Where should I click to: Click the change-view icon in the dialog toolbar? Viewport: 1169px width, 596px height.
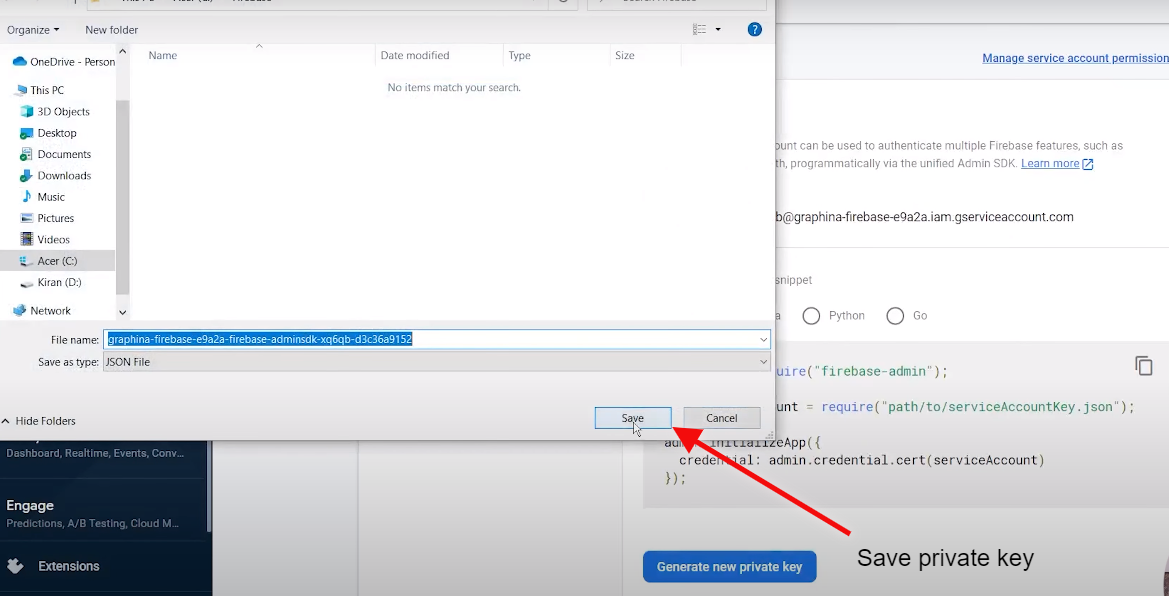click(699, 30)
